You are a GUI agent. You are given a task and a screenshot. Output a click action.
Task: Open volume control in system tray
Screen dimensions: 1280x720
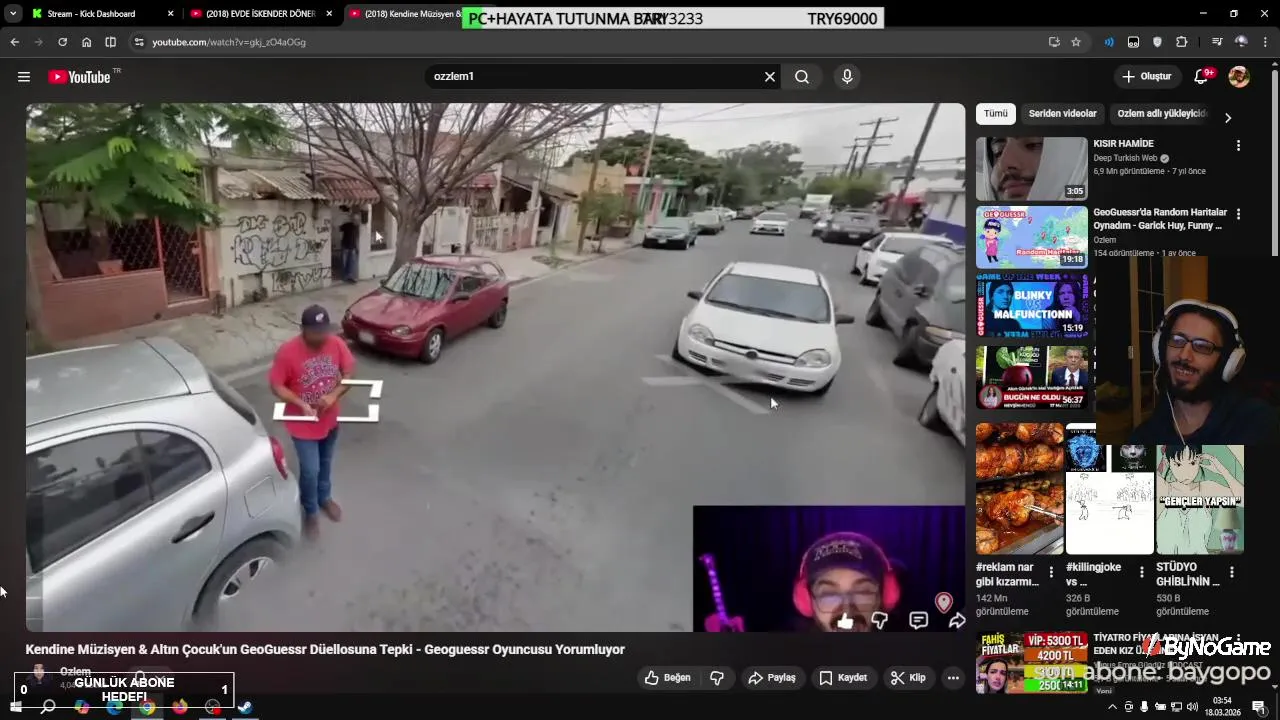1192,707
